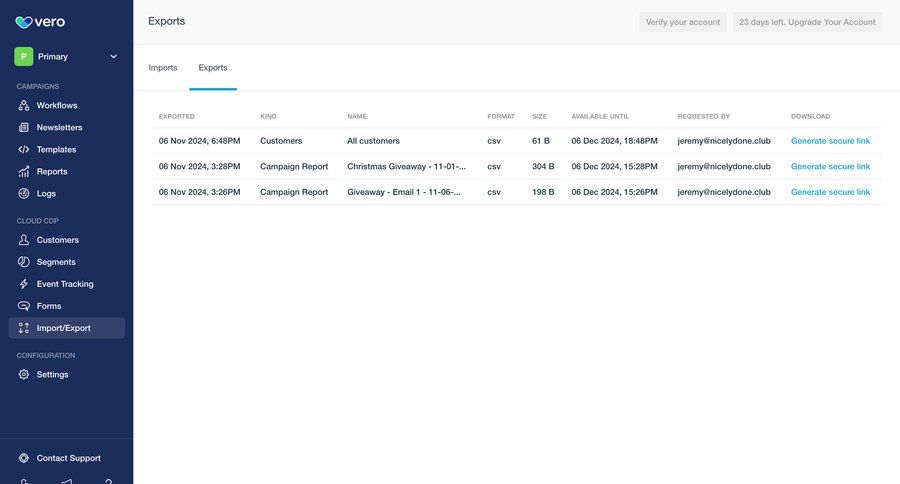The height and width of the screenshot is (484, 900).
Task: Generate secure link for Giveaway Email 1 report
Action: [831, 192]
